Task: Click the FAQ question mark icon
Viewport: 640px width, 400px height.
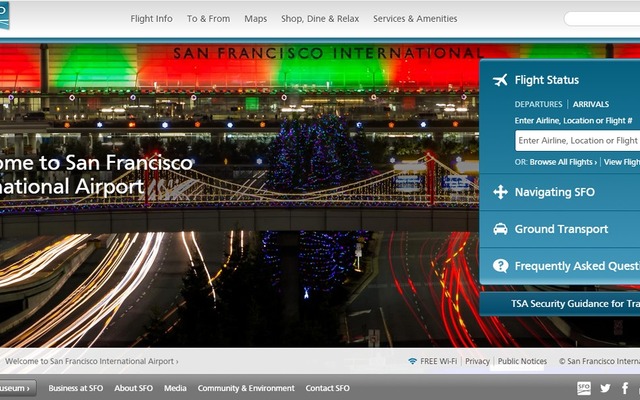Action: [x=500, y=266]
